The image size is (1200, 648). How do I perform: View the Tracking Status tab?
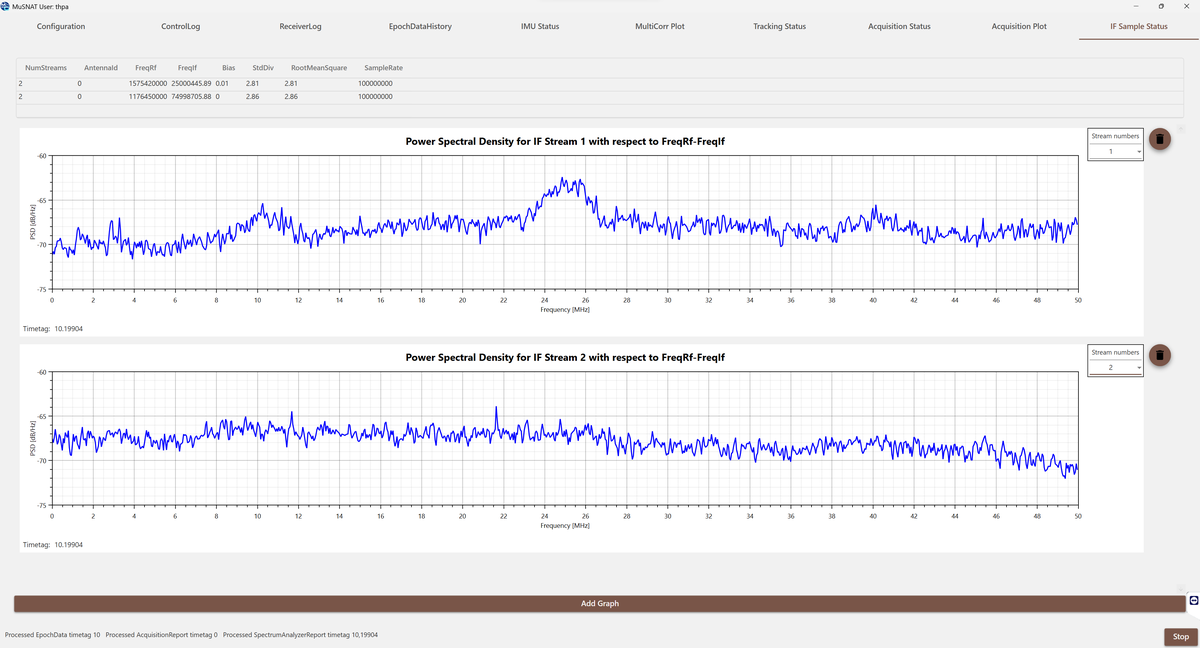(x=779, y=26)
